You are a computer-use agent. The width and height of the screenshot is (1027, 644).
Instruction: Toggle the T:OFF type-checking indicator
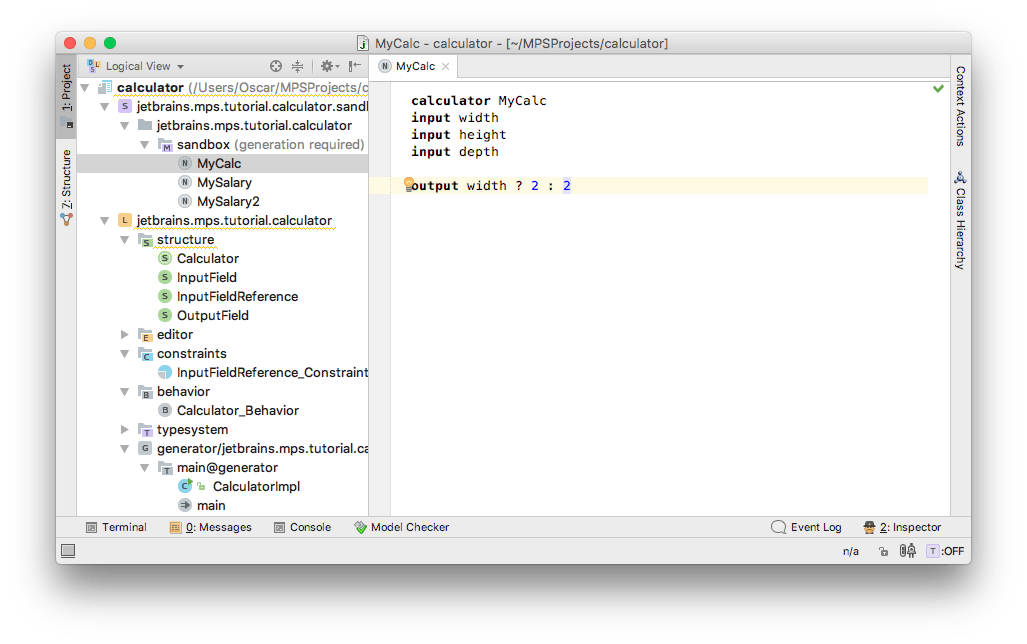point(945,551)
